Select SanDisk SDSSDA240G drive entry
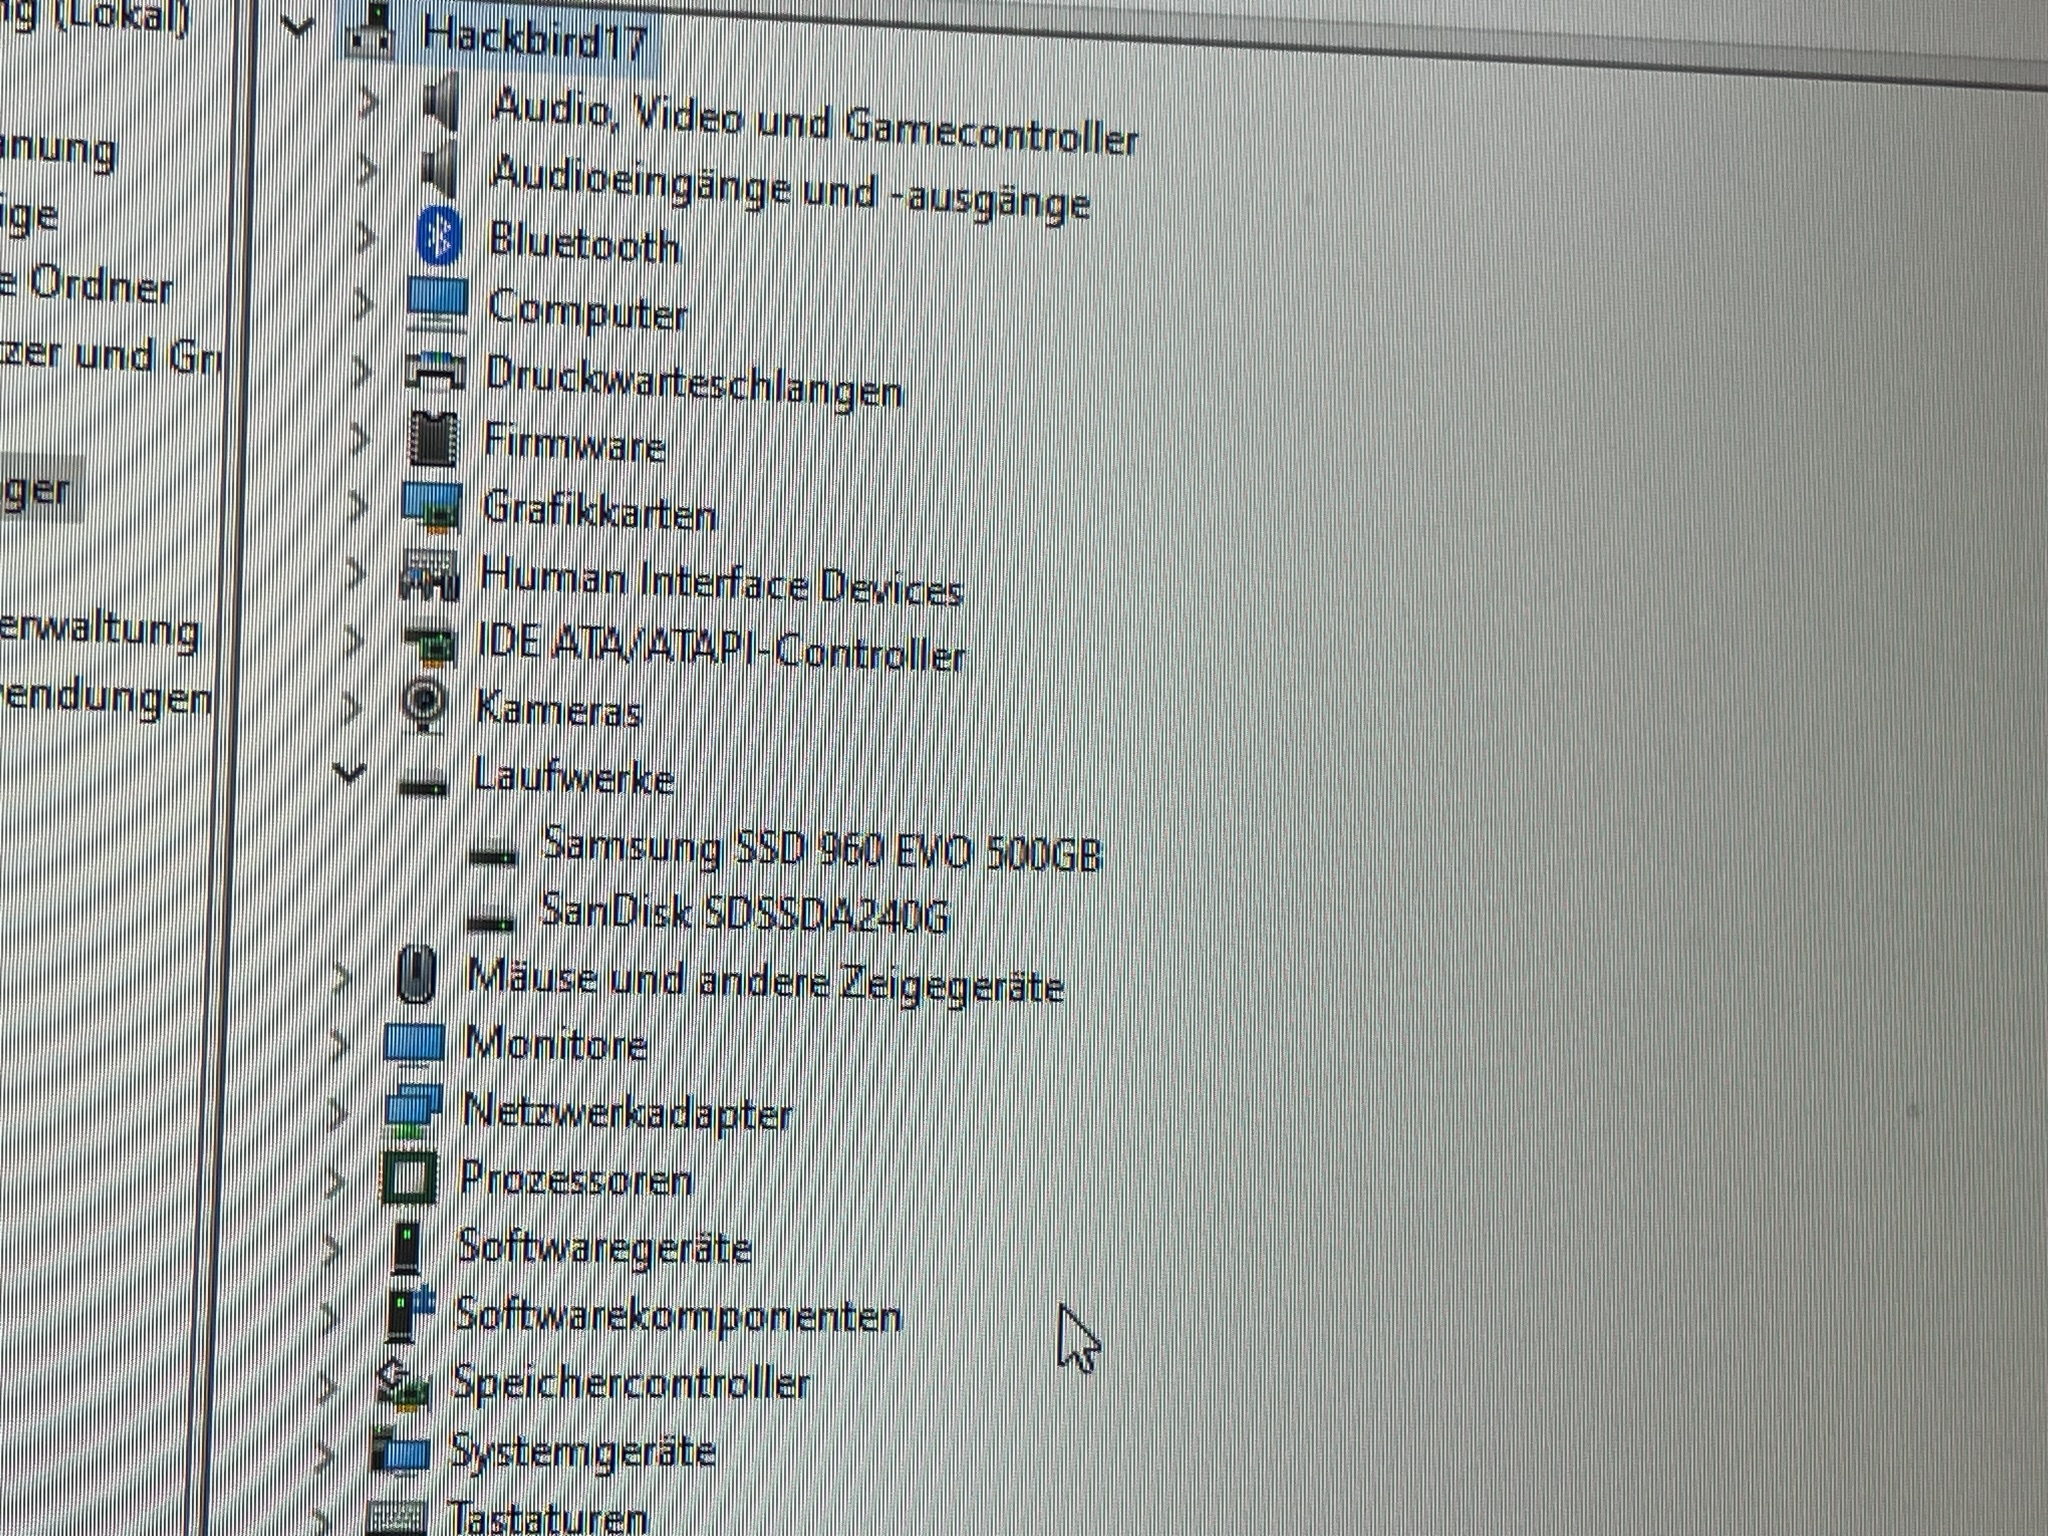 tap(744, 913)
